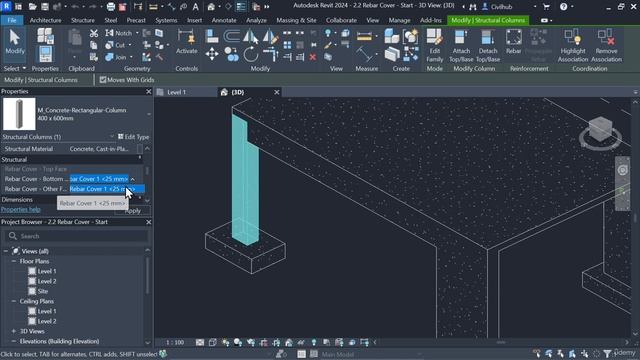The height and width of the screenshot is (360, 640).
Task: Select Trim/Extend to Corner tool
Action: (x=270, y=54)
